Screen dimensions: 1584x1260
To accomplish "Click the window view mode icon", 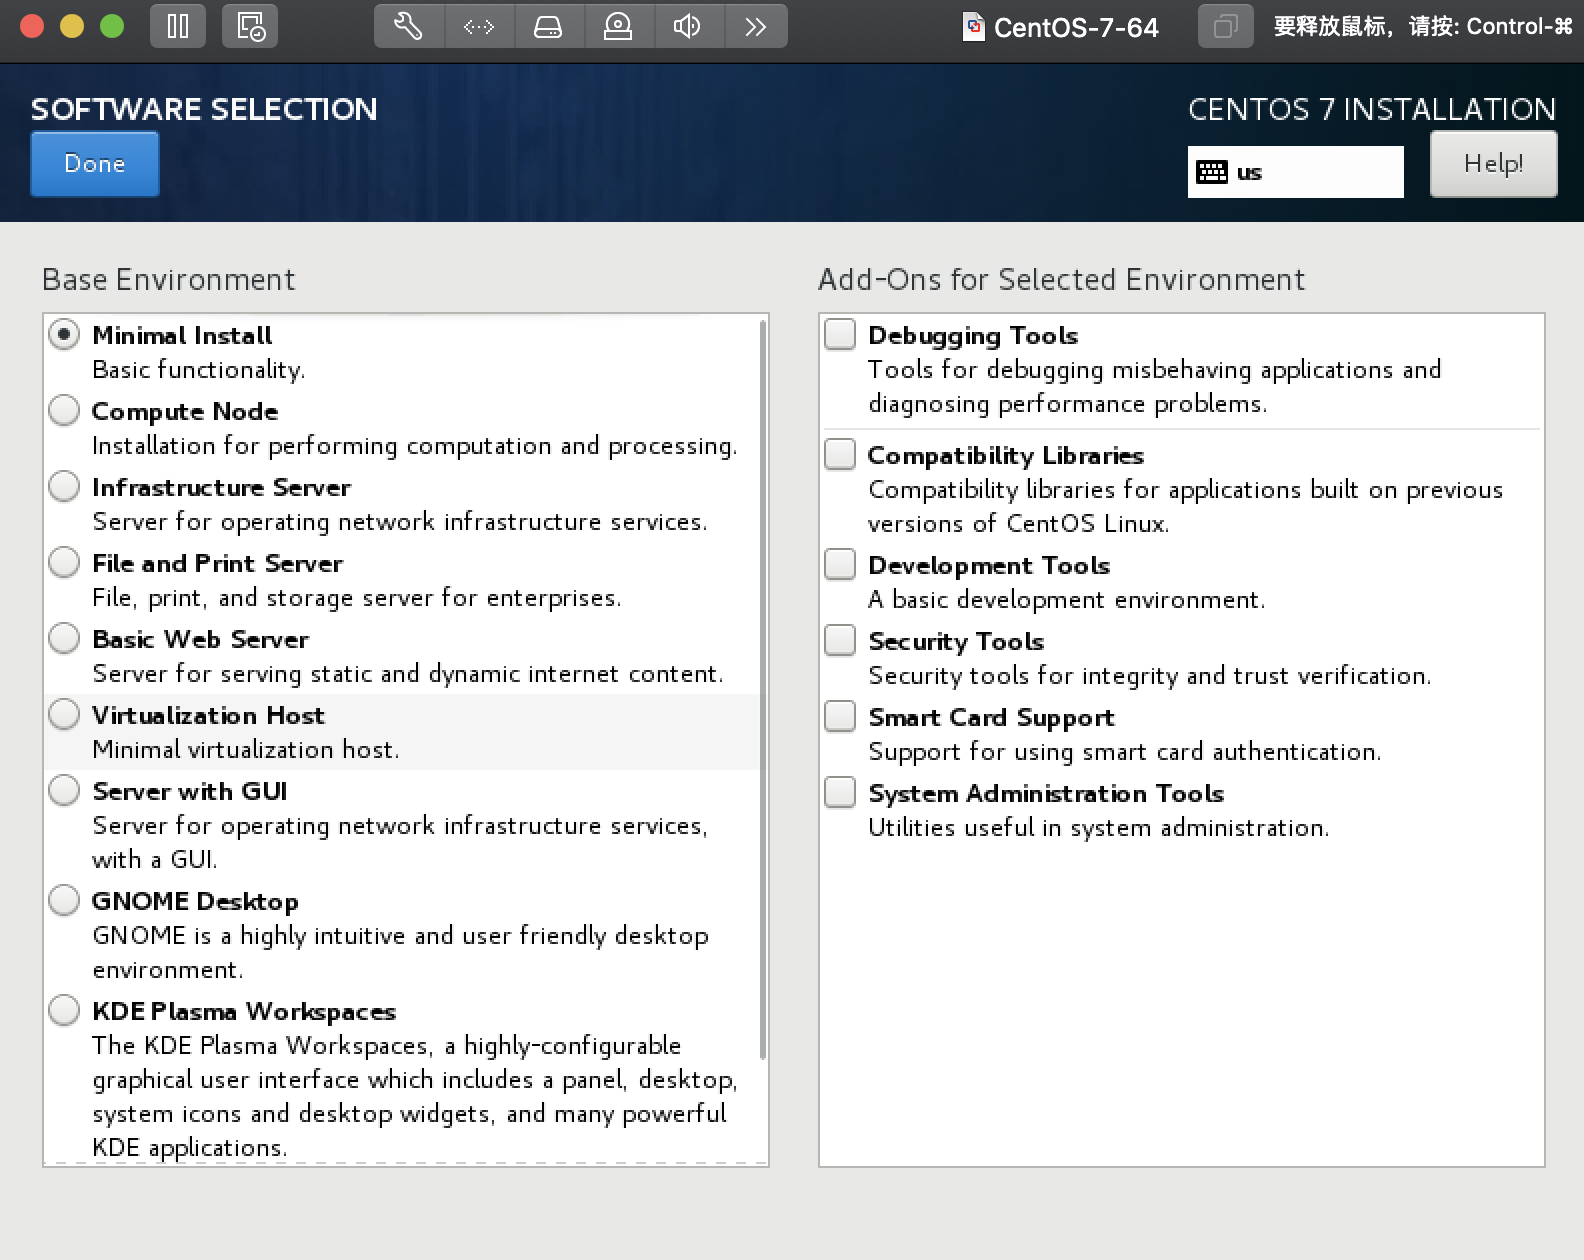I will 1225,26.
